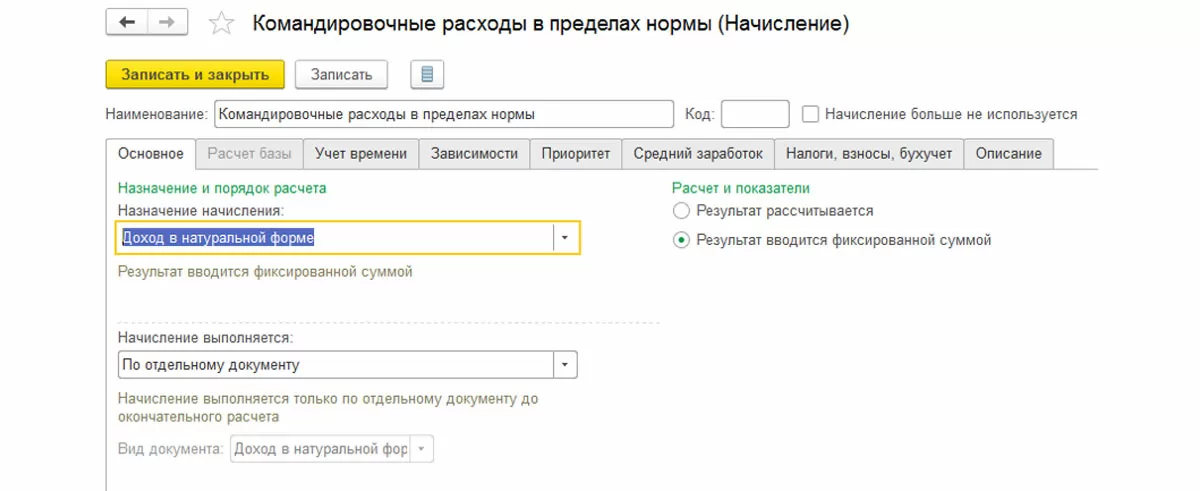Click the report list icon button
Image resolution: width=1200 pixels, height=491 pixels.
pos(427,75)
